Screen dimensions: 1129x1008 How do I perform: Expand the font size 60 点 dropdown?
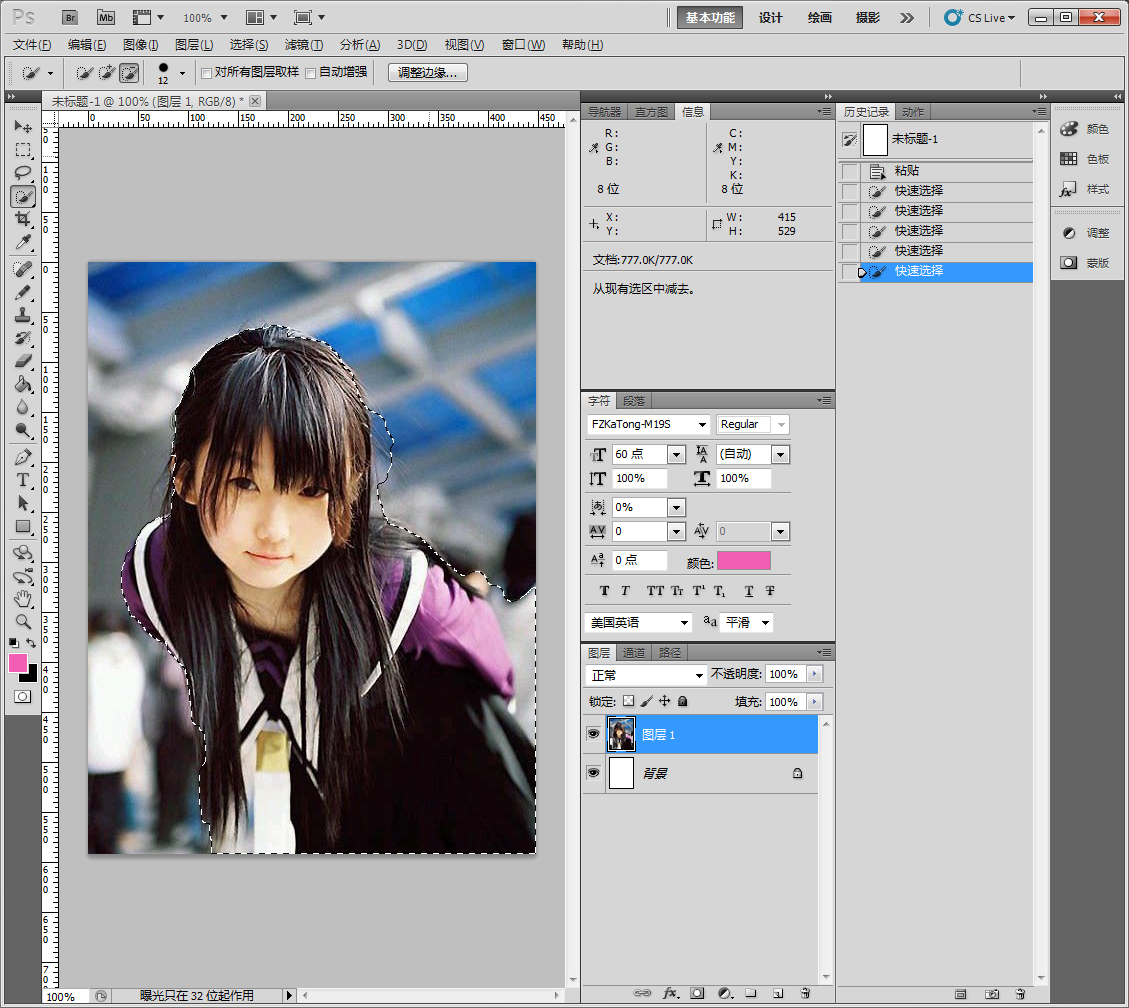(x=676, y=454)
